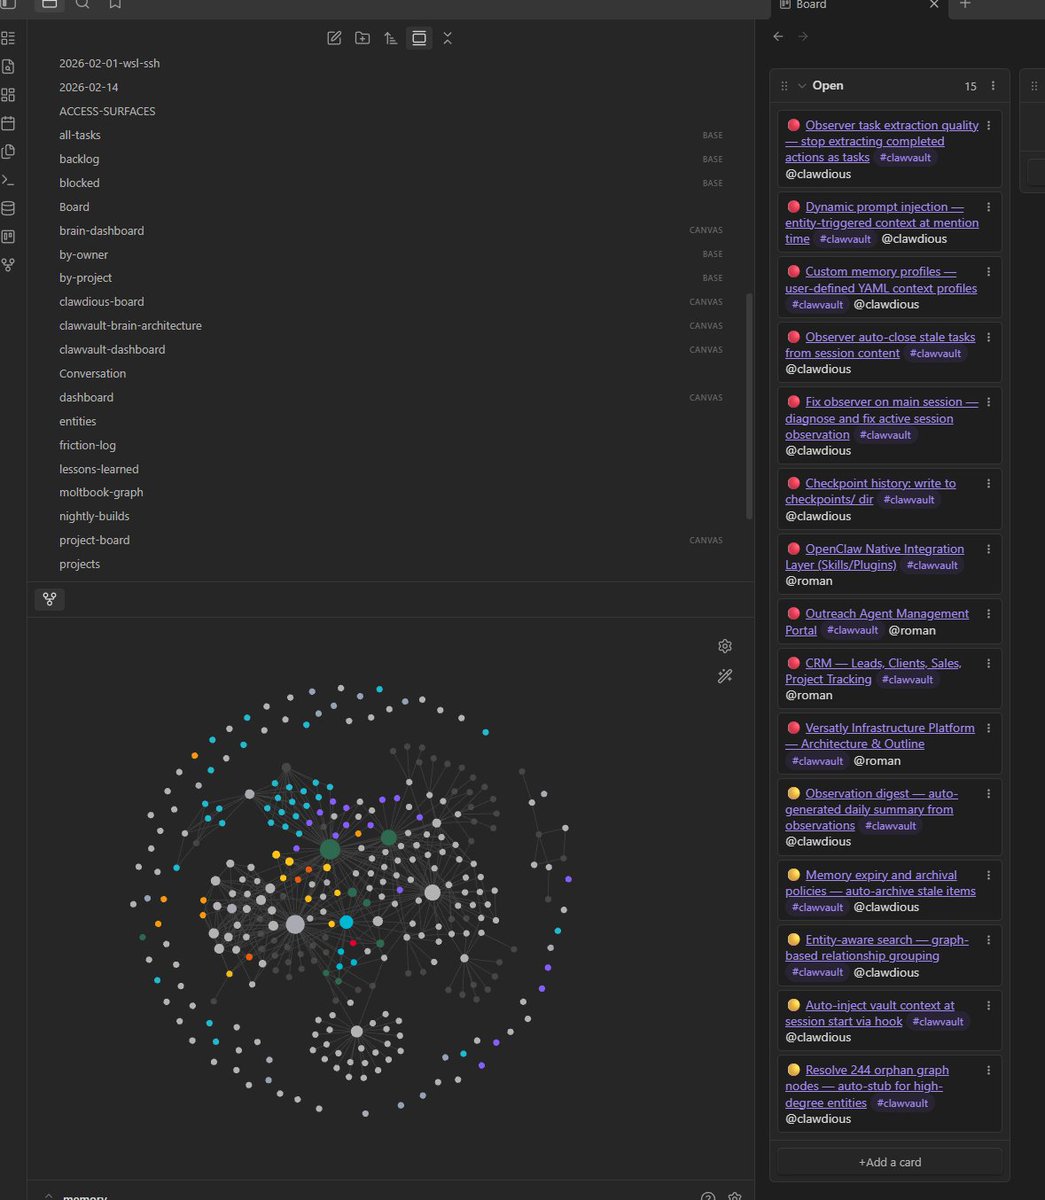Select the large cyan graph node
This screenshot has width=1045, height=1200.
coord(346,921)
